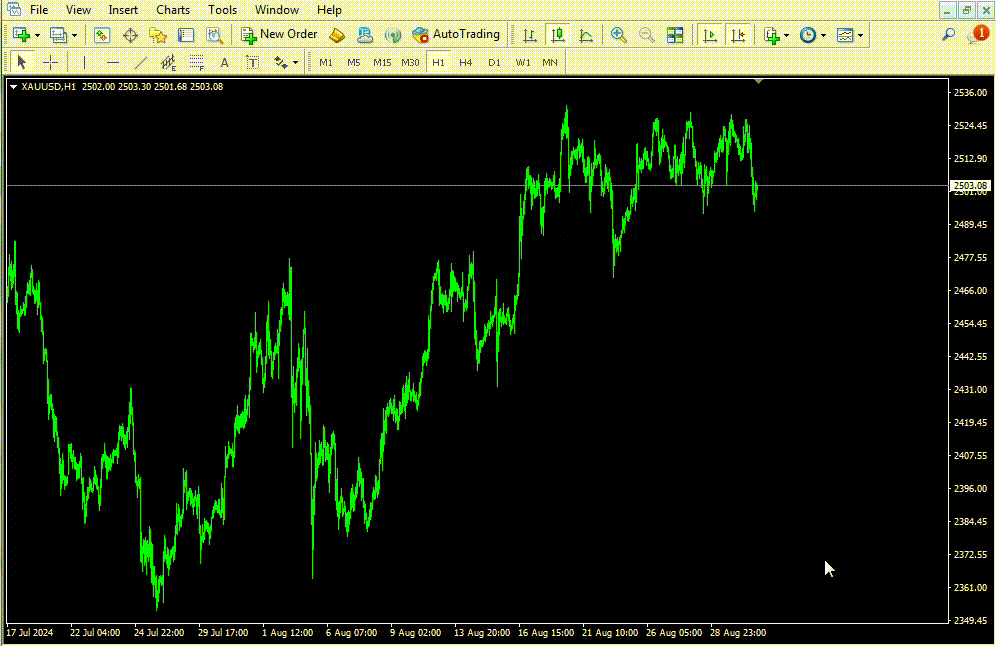
Task: Open the Window menu
Action: [x=277, y=10]
